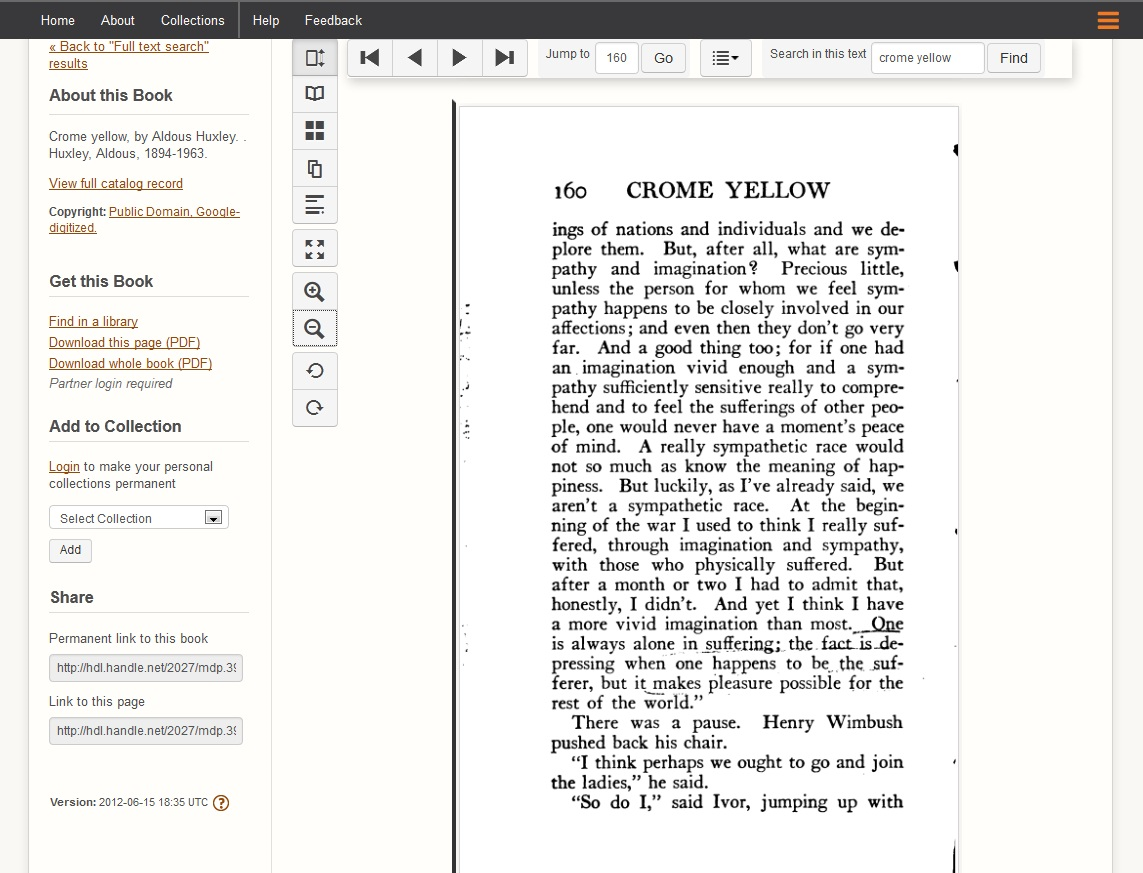Screen dimensions: 1143x873
Task: Go to first page
Action: click(x=370, y=58)
